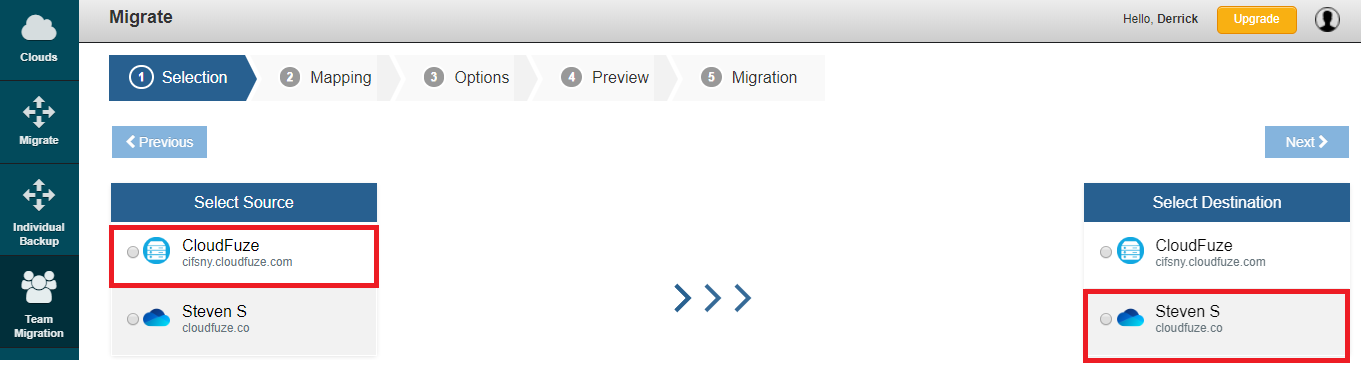The width and height of the screenshot is (1361, 388).
Task: Click the CloudFuze server icon under Select Destination
Action: tap(1130, 252)
